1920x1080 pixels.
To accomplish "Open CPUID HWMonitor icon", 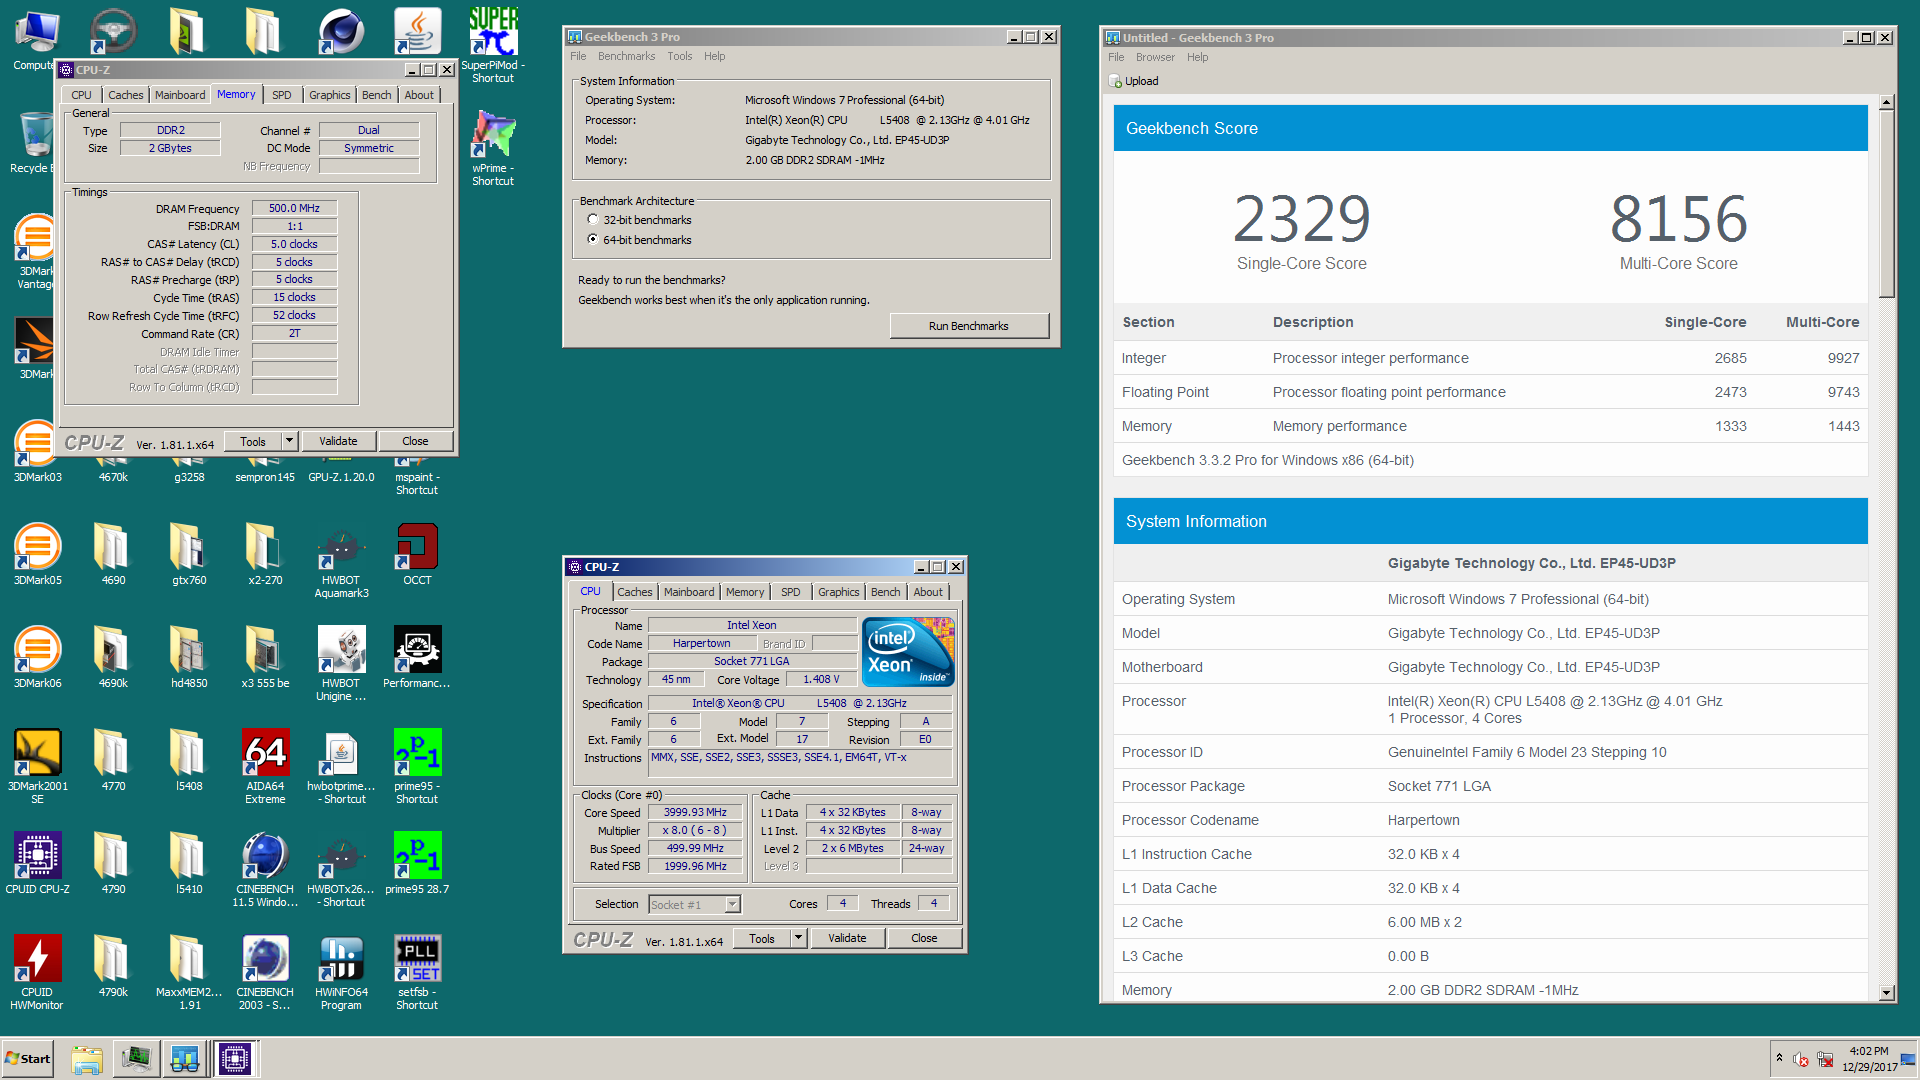I will (37, 959).
